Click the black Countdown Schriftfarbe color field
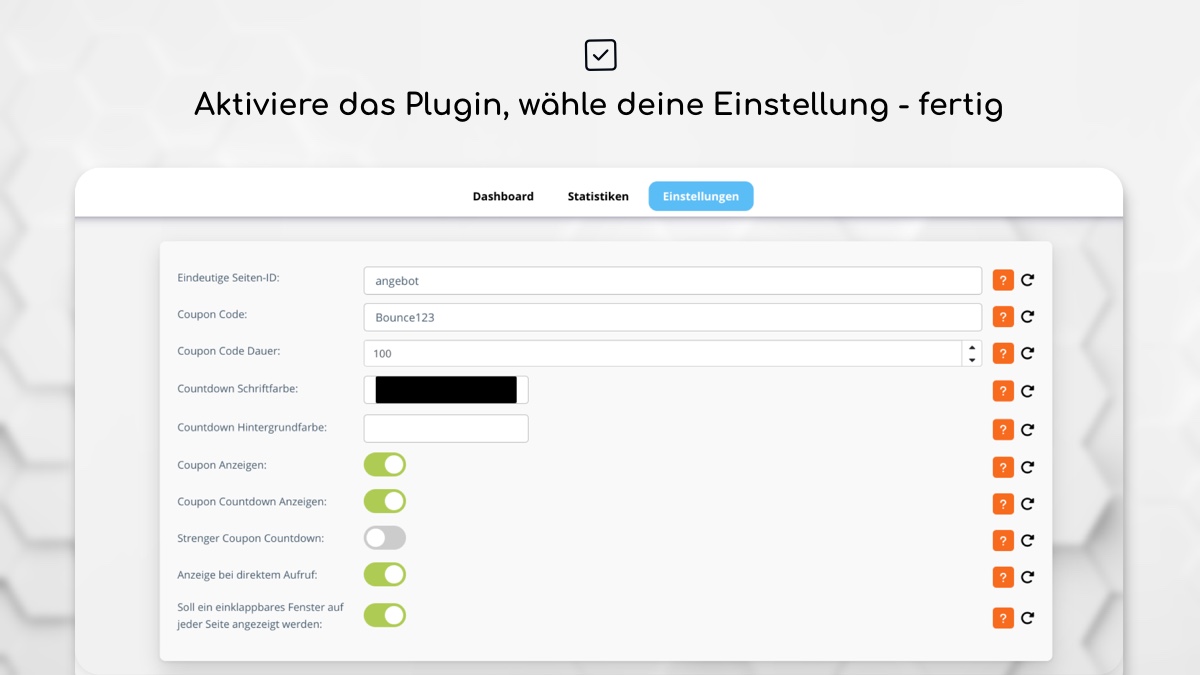This screenshot has height=675, width=1200. point(445,389)
